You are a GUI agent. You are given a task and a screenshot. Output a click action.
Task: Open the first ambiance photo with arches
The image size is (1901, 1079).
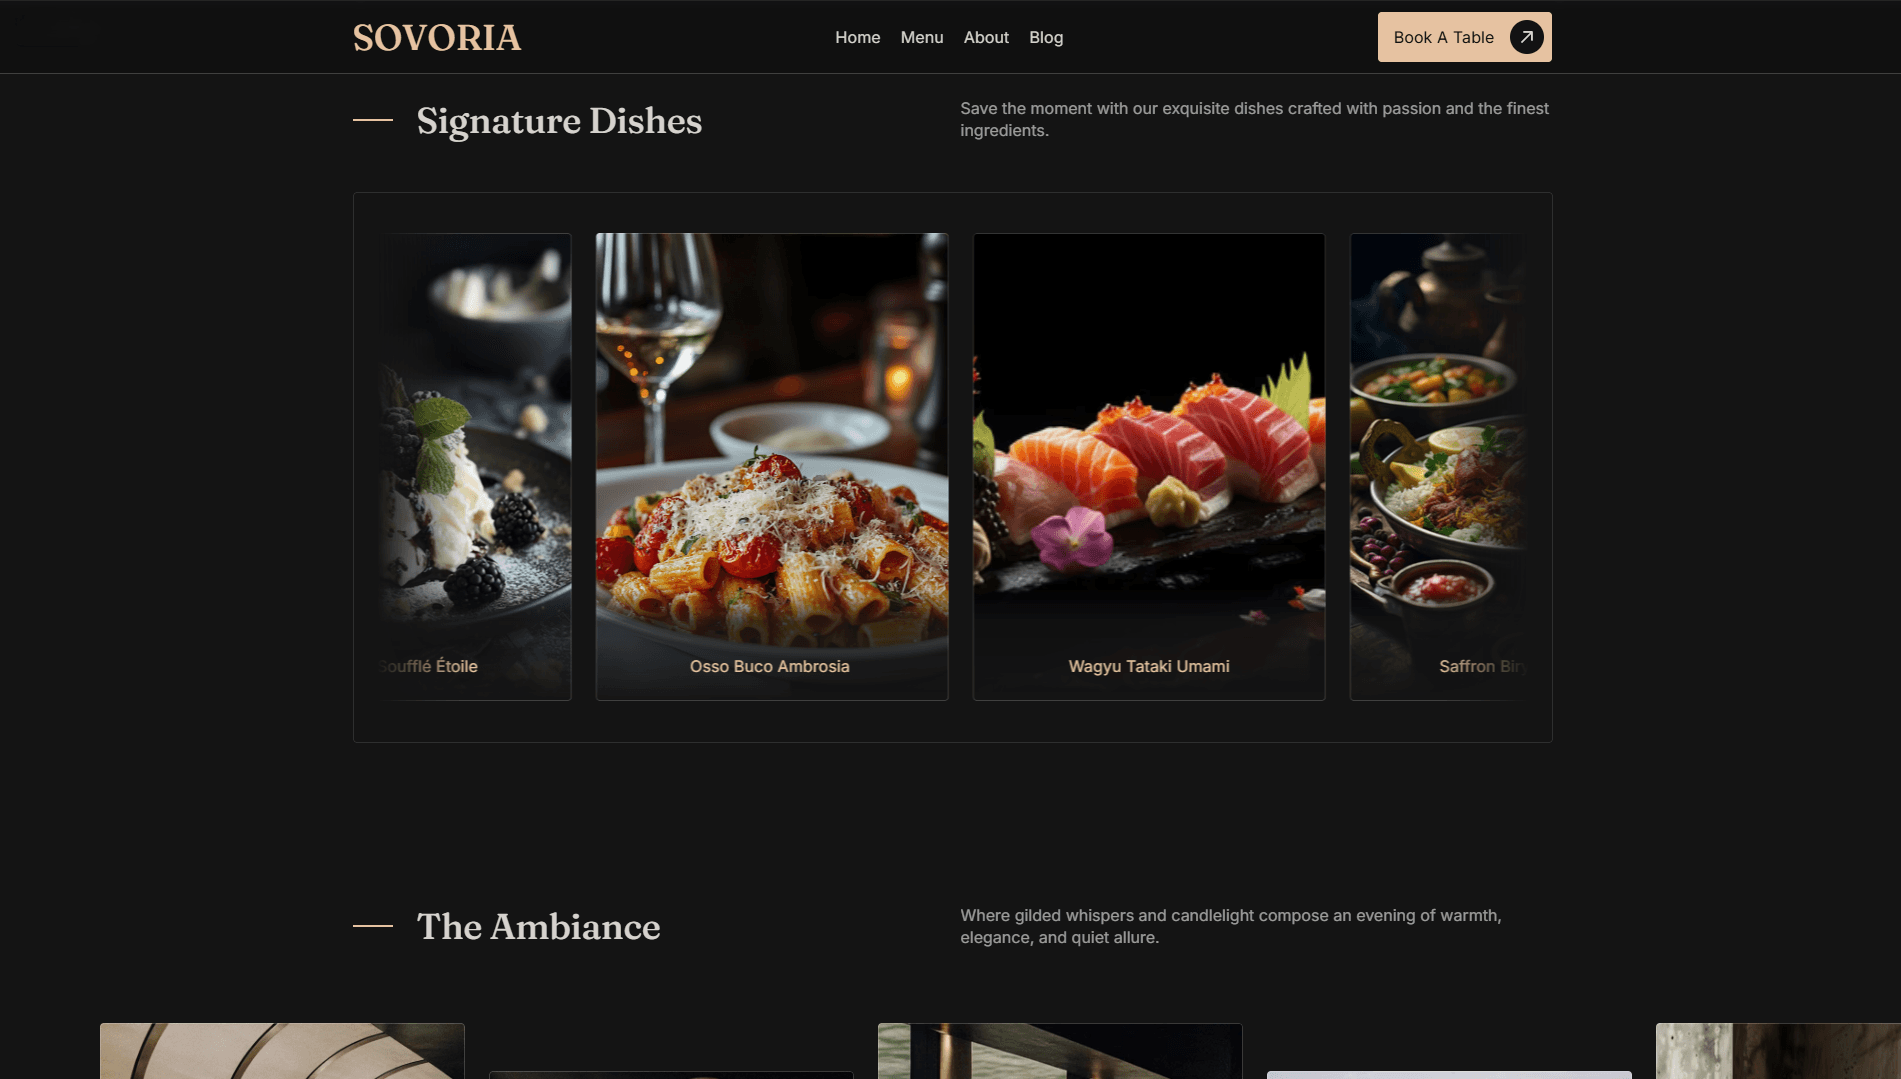[x=282, y=1051]
